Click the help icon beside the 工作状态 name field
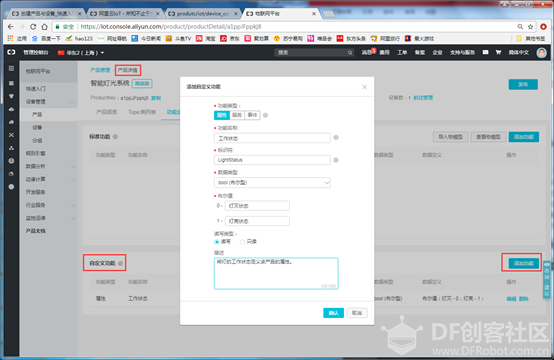The width and height of the screenshot is (554, 360). 336,137
